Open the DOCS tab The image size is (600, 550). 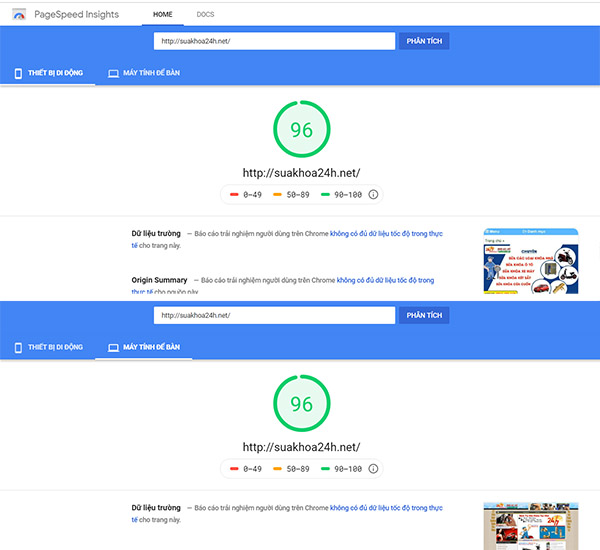click(205, 15)
